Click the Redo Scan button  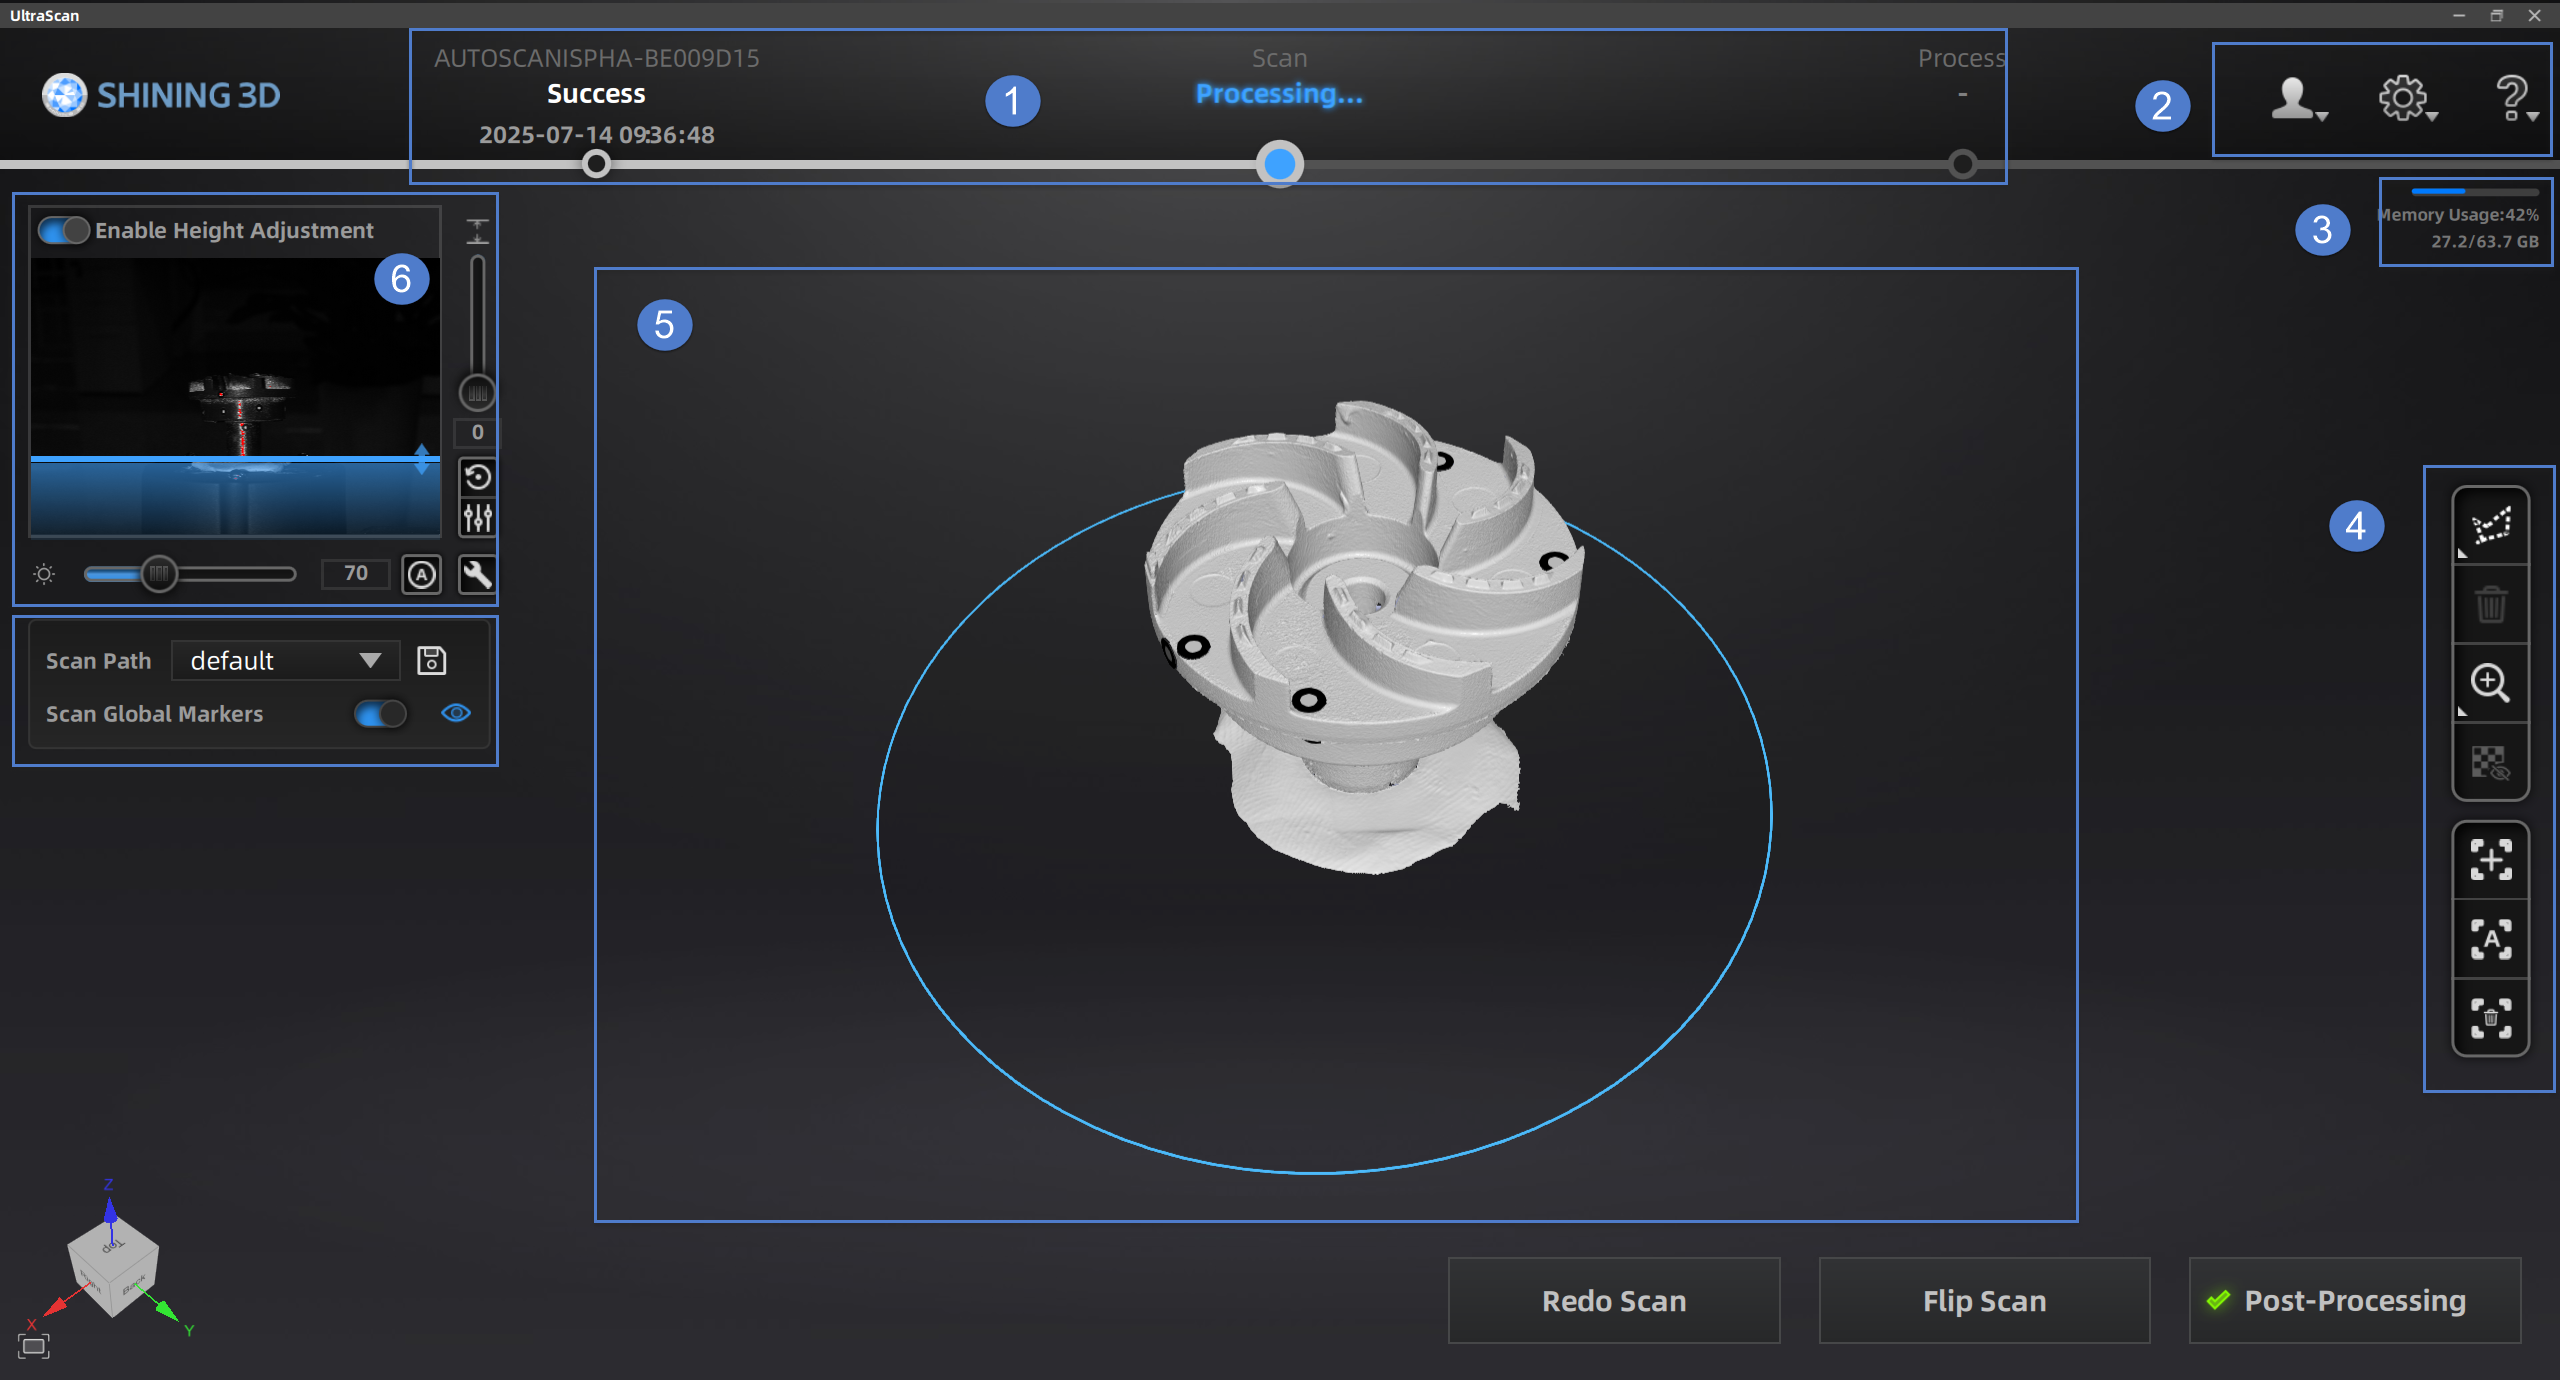[x=1613, y=1300]
